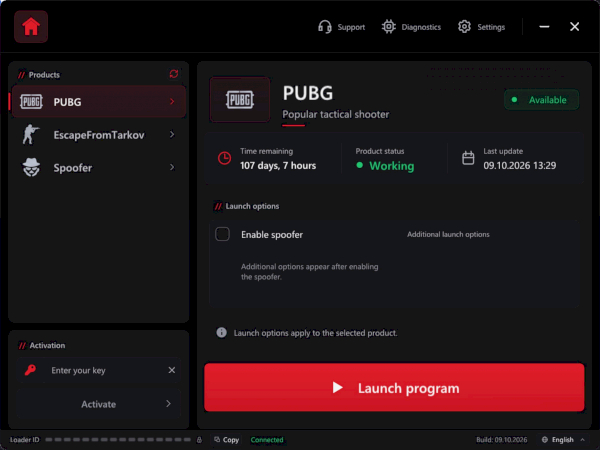Expand the EscapeFromTarkov row chevron

tap(172, 135)
